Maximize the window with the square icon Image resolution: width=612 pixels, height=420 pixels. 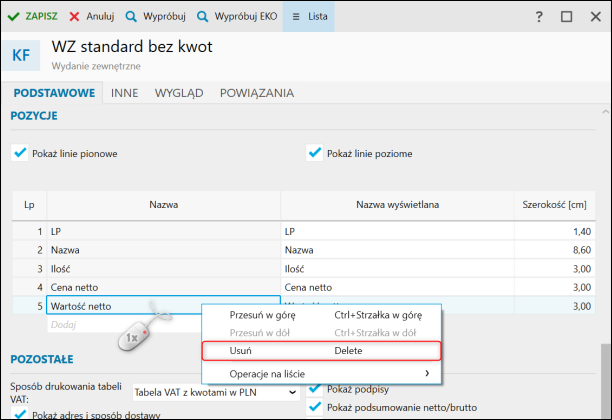pos(566,17)
